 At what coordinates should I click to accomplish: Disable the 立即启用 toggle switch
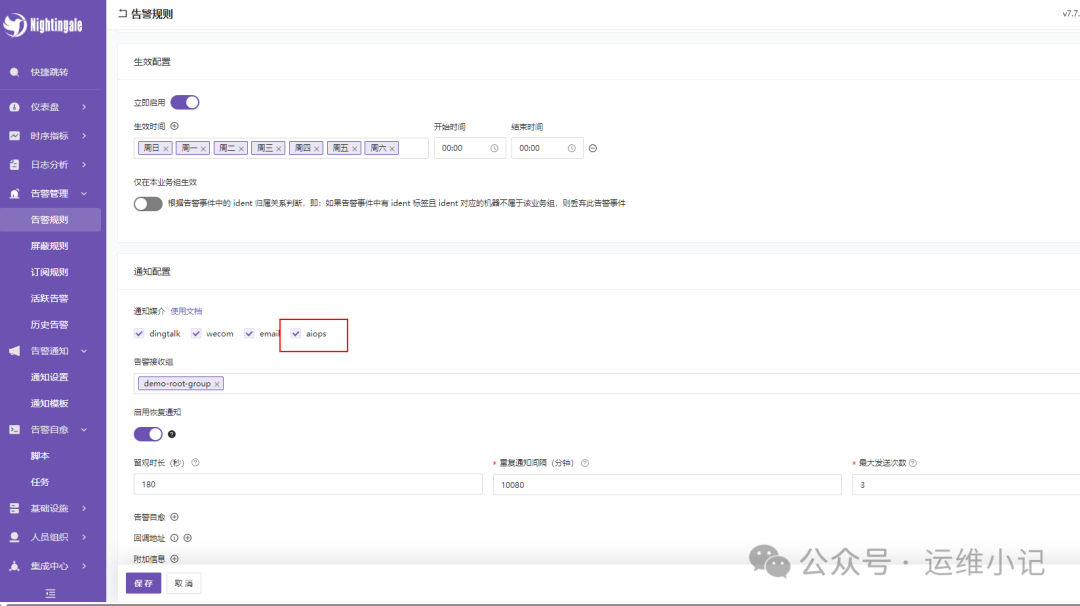(x=184, y=101)
